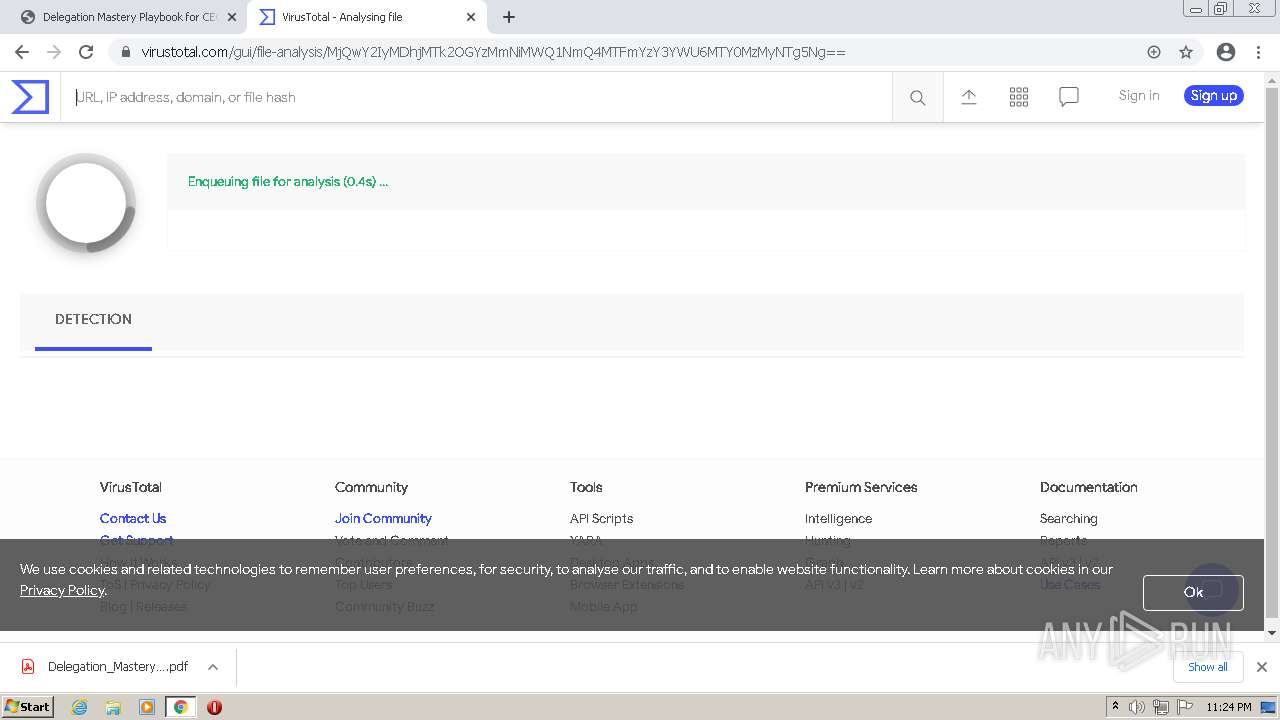Expand the Delegation_Mastery pdf download options arrow
Screen dimensions: 1280x720
tap(213, 667)
